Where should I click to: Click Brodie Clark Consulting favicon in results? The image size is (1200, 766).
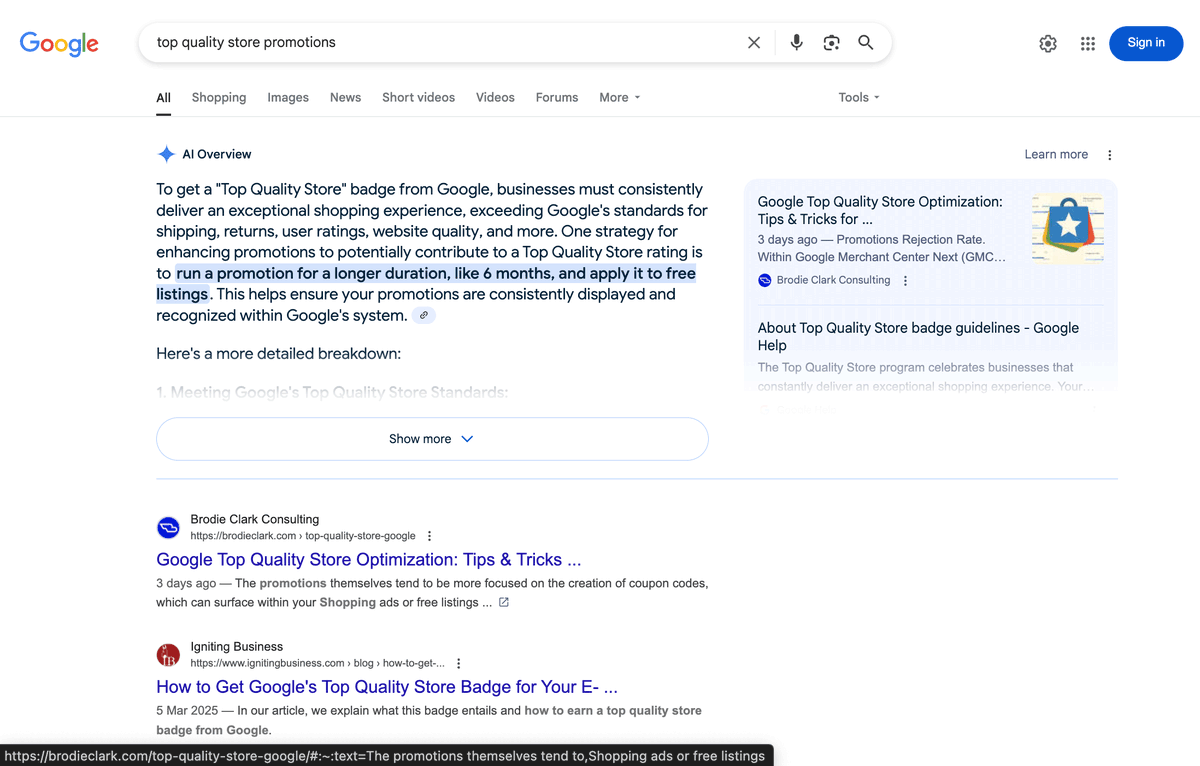168,528
